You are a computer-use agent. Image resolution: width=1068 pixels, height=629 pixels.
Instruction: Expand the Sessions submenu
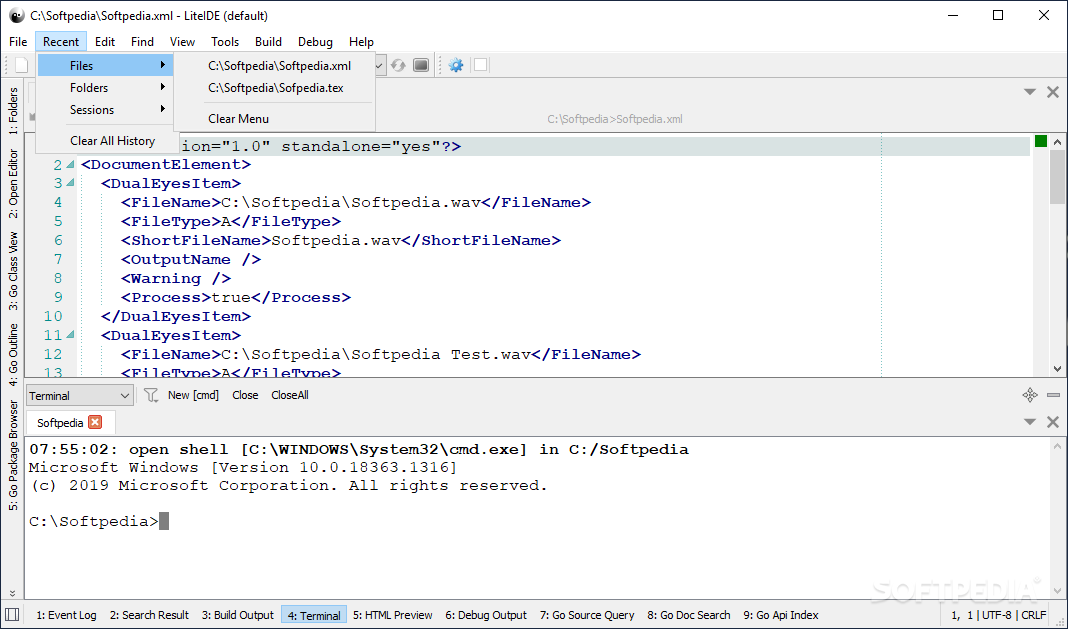[x=105, y=110]
